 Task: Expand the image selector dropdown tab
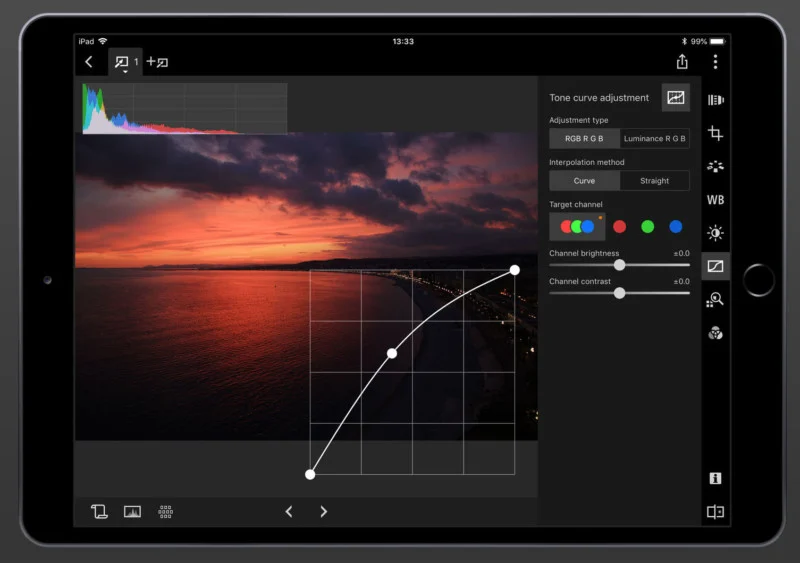[126, 63]
